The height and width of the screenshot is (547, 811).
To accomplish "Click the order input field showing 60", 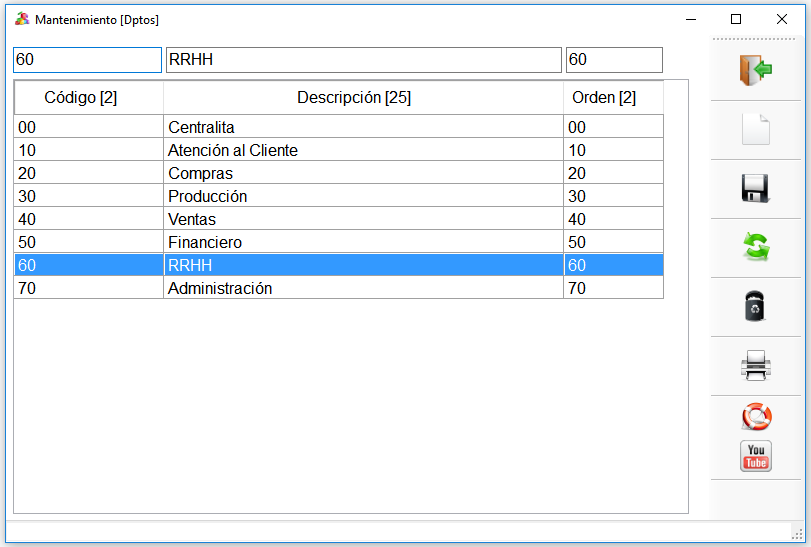I will [x=614, y=60].
